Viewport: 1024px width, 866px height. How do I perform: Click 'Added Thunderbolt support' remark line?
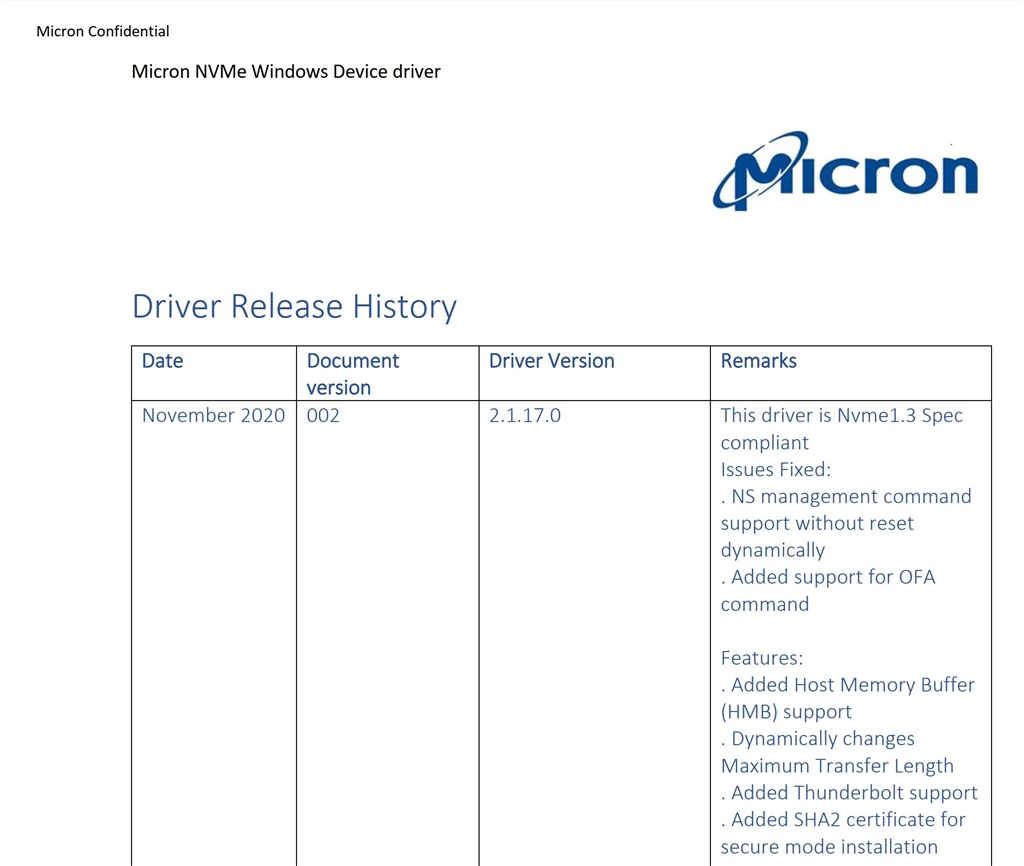point(849,792)
